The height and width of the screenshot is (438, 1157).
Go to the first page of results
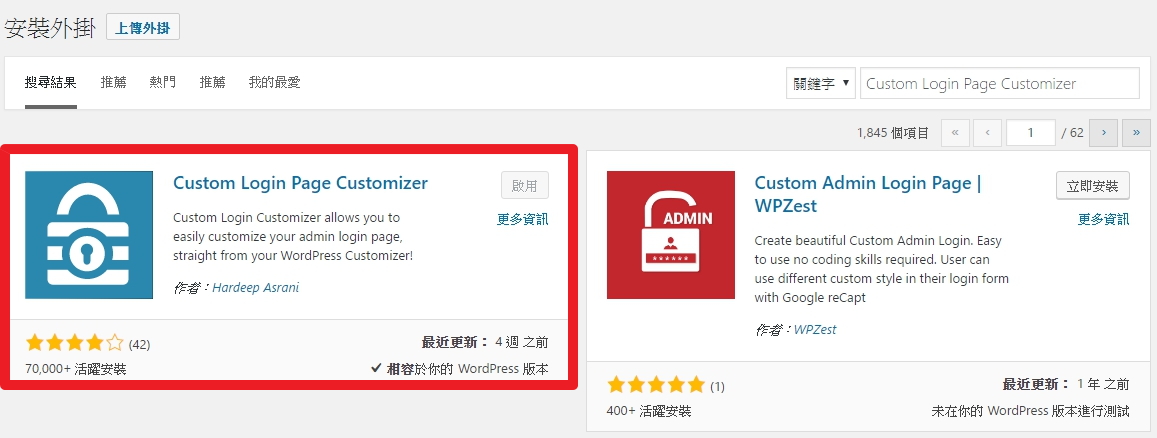click(955, 133)
